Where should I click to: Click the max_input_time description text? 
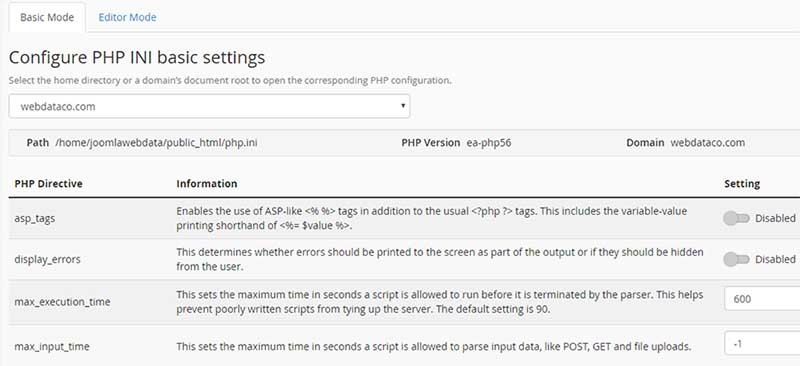tap(434, 347)
